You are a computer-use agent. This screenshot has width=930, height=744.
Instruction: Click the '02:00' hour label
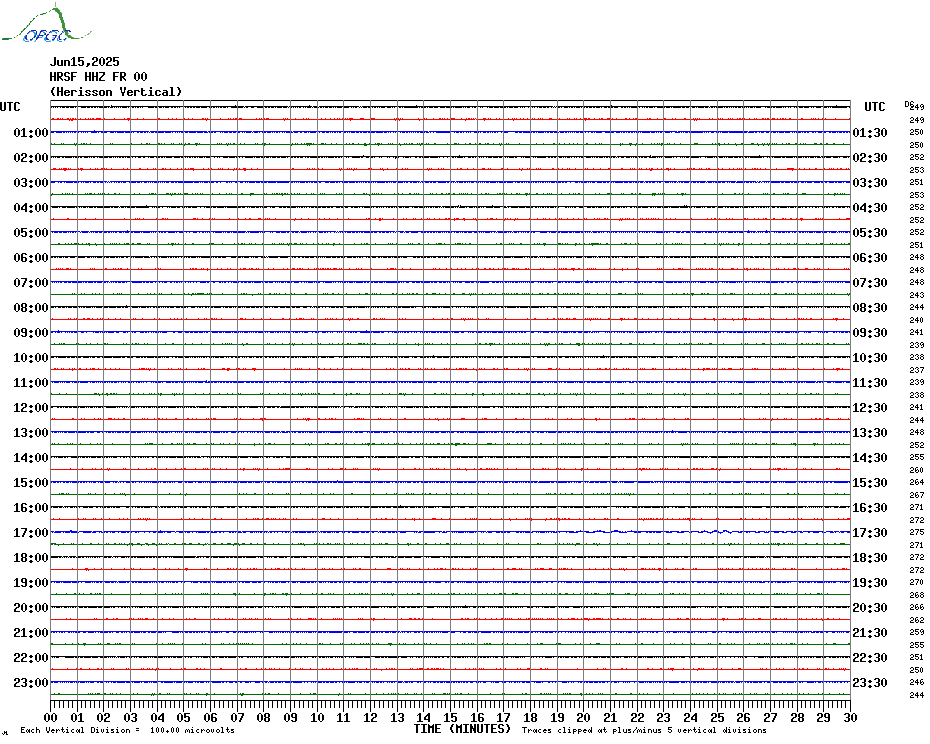[31, 157]
